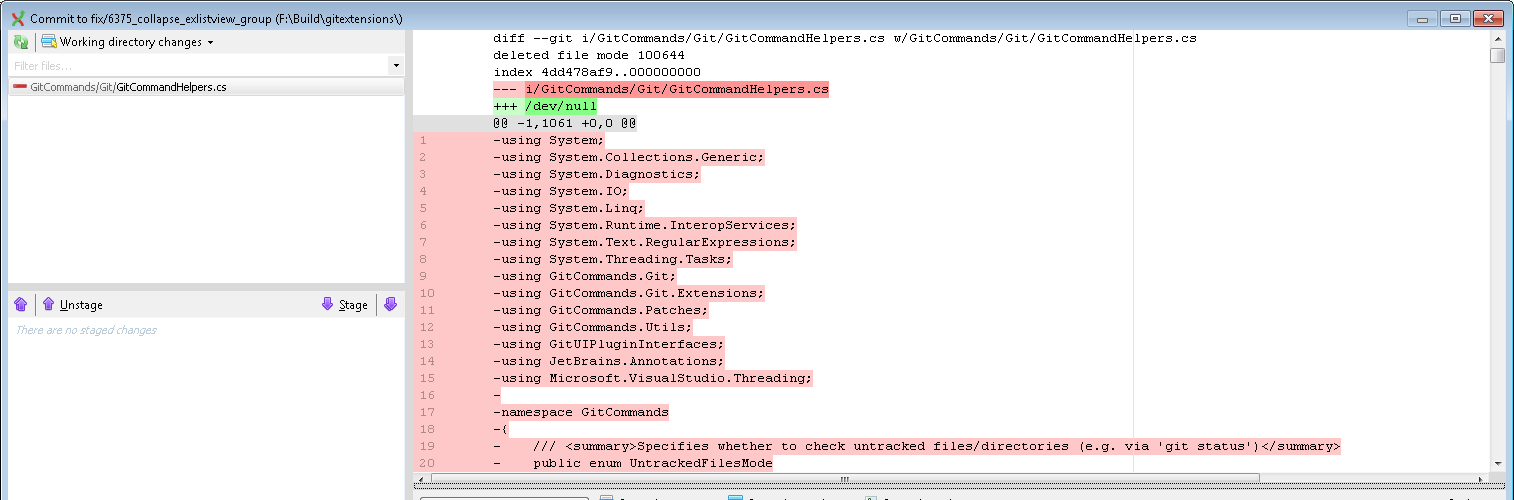
Task: Click the '-using GitCommands.Git;' line
Action: [x=585, y=276]
